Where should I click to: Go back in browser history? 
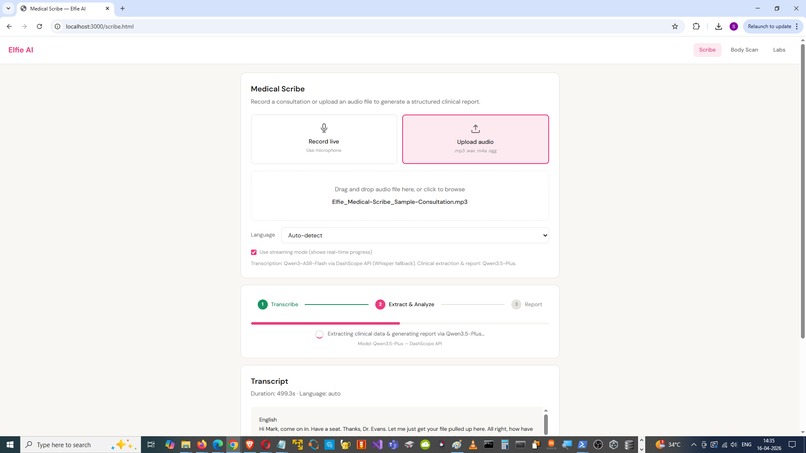tap(9, 26)
